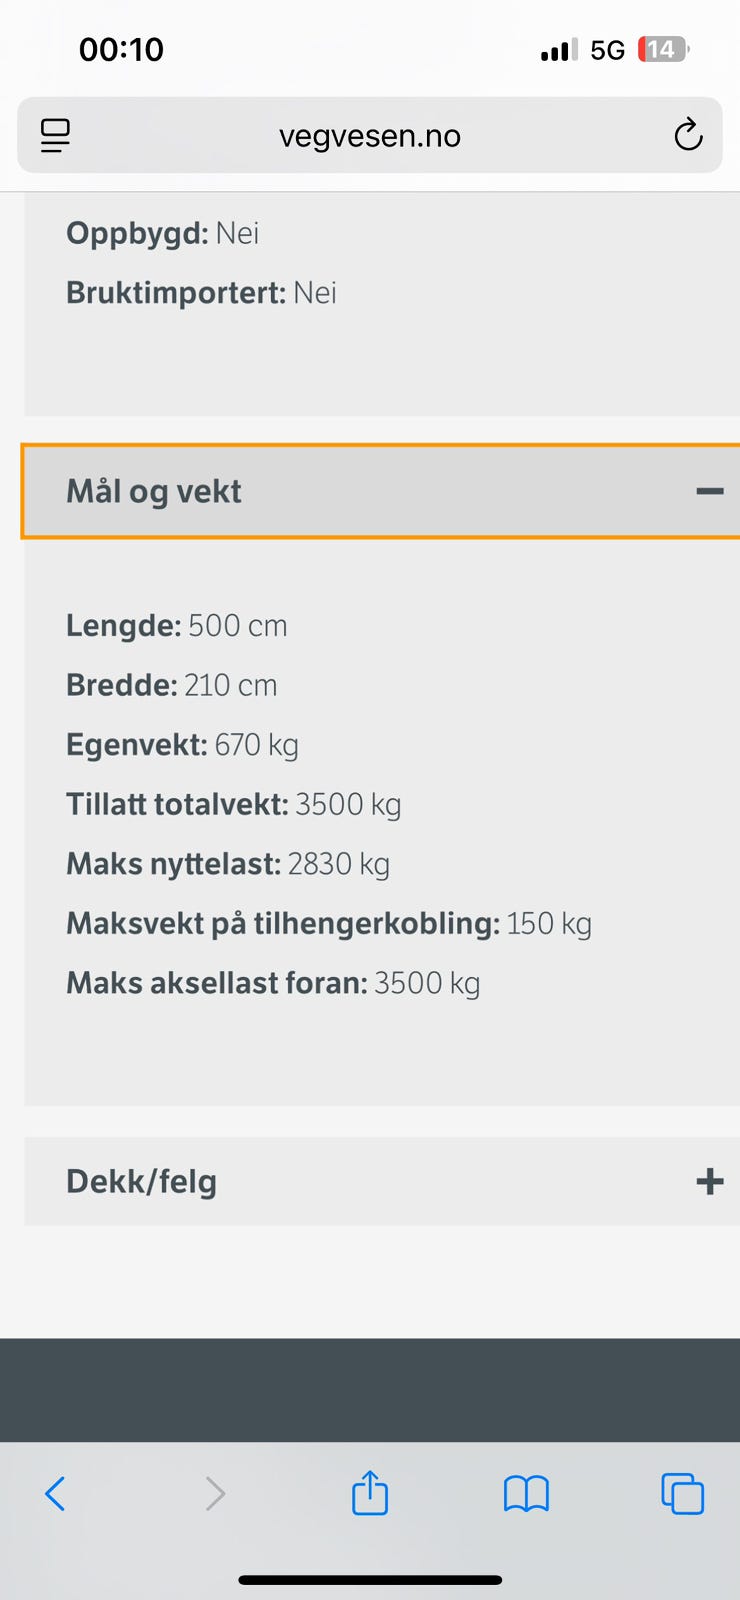740x1600 pixels.
Task: Tap the home indicator bar
Action: tap(370, 1580)
